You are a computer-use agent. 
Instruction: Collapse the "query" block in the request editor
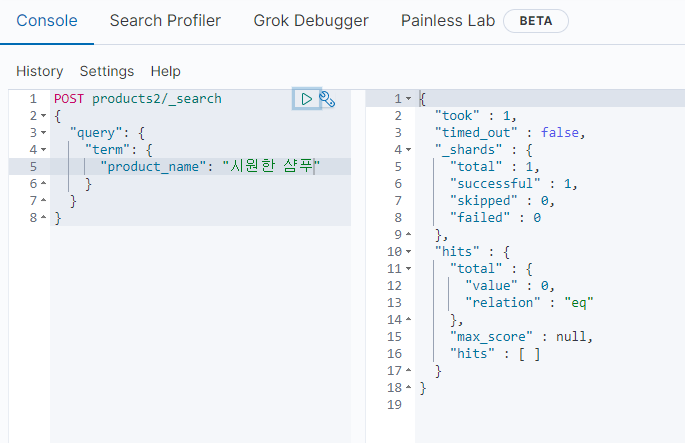point(43,133)
